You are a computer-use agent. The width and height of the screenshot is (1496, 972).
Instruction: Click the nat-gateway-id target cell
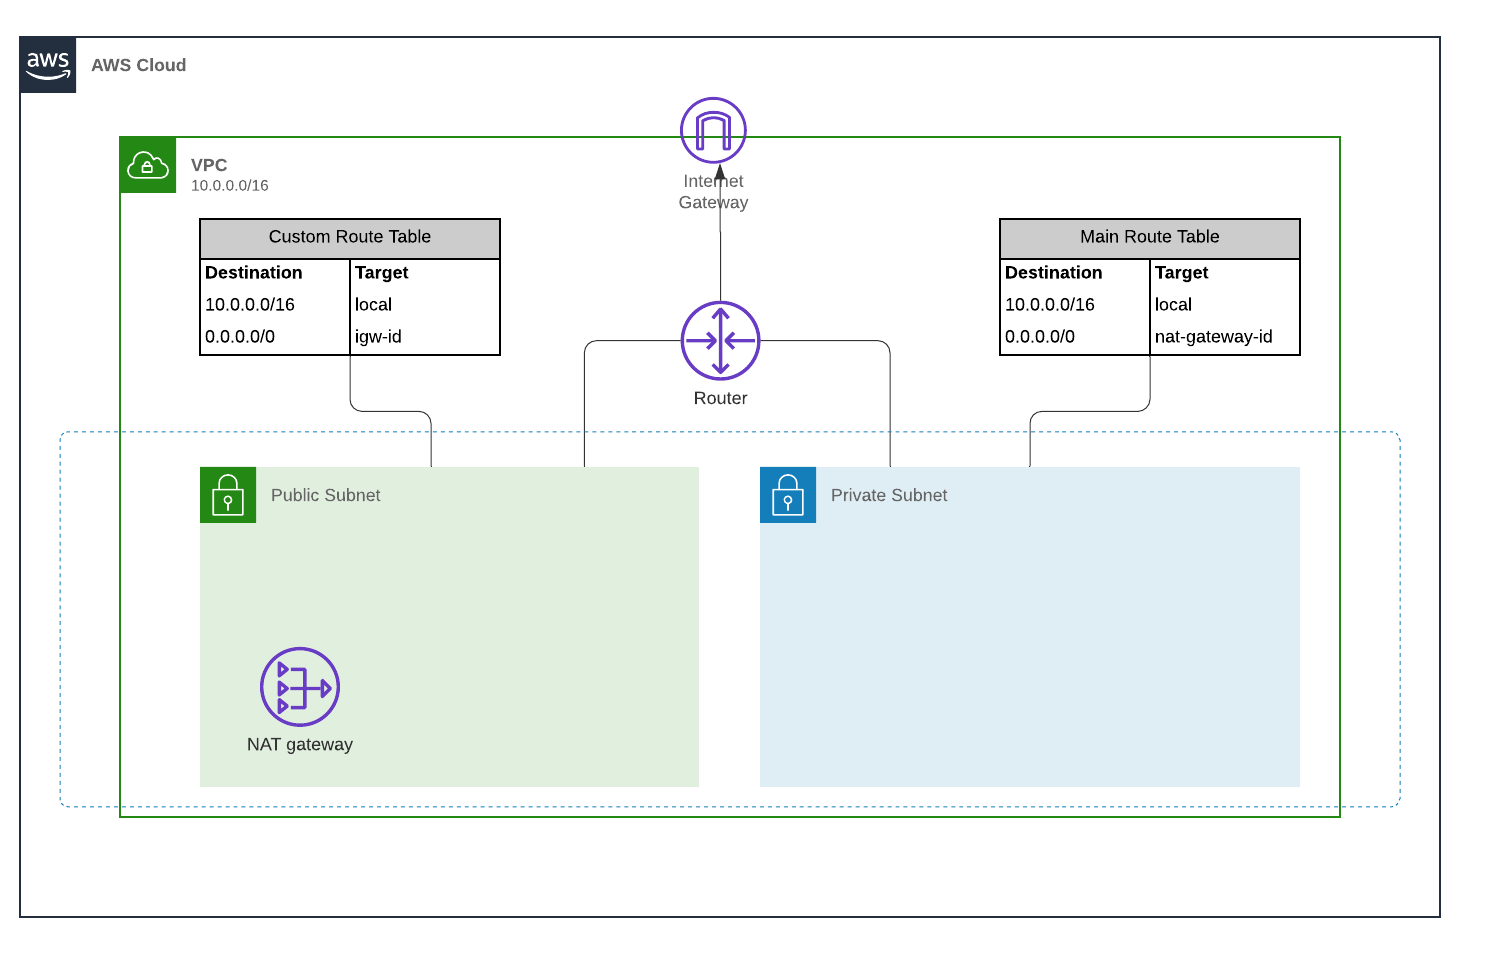1214,337
